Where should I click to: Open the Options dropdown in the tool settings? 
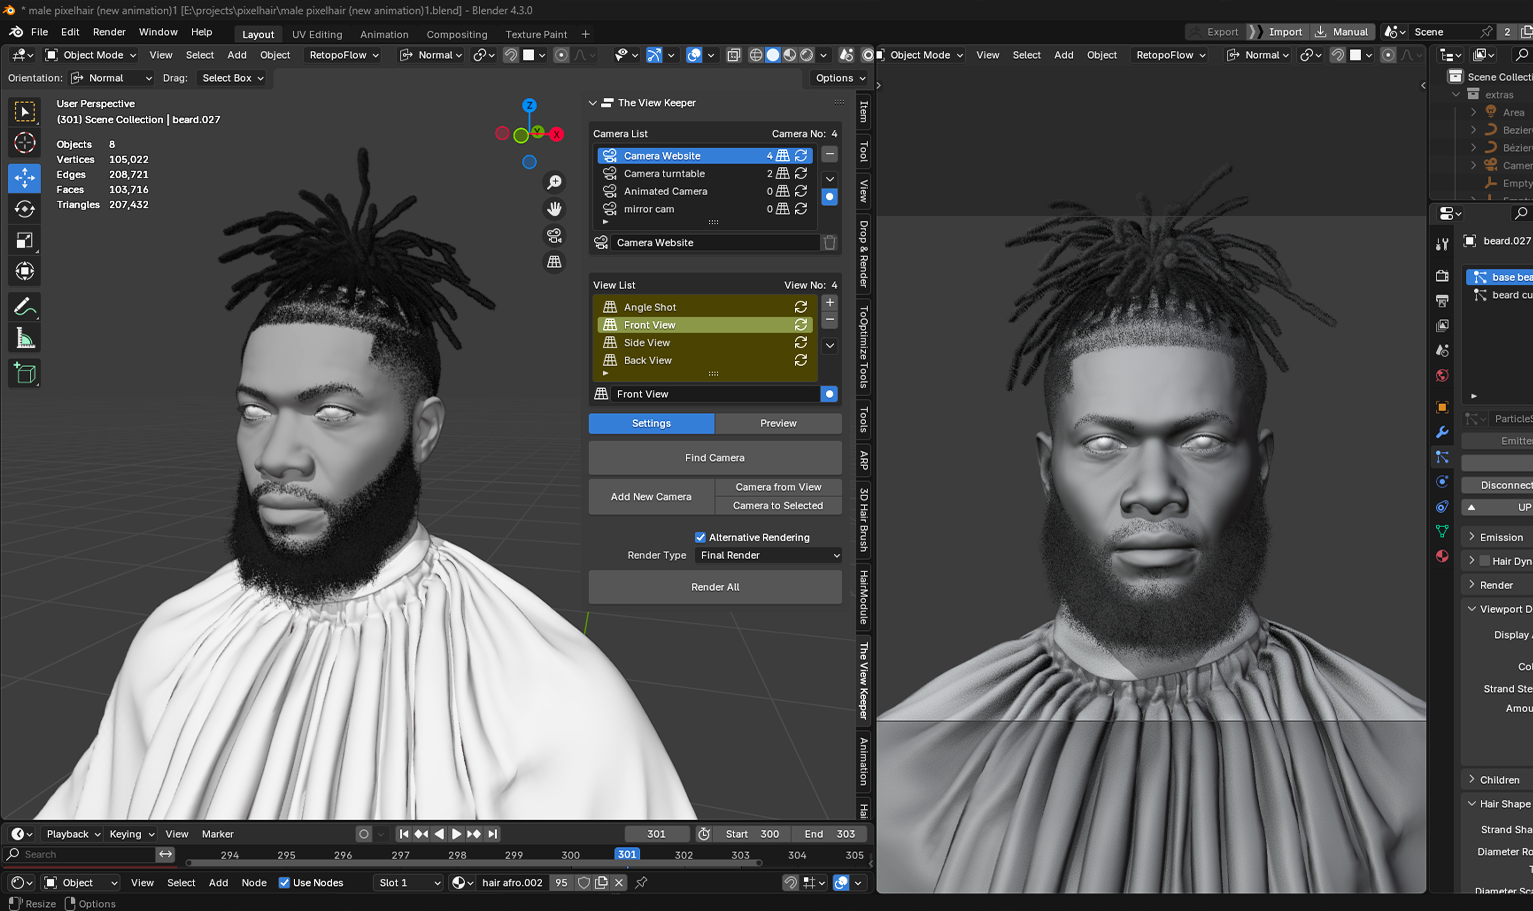[840, 78]
